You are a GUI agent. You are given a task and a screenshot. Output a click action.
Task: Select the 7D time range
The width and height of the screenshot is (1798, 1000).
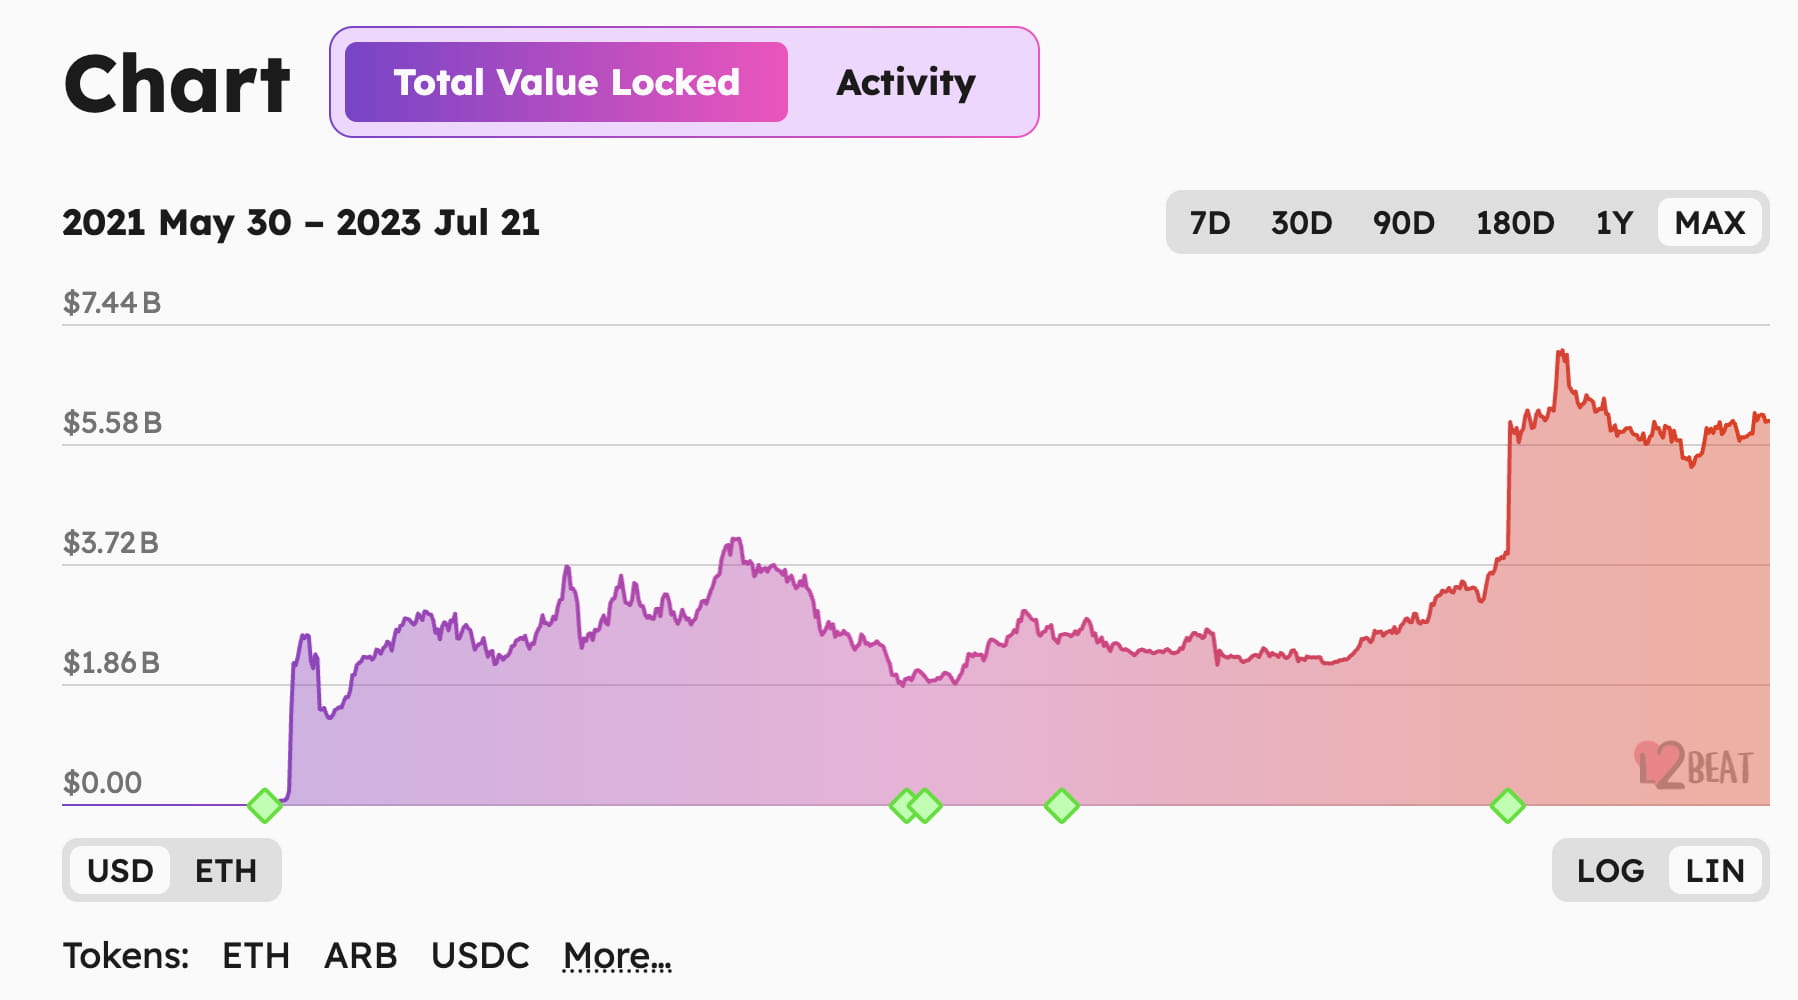point(1209,222)
